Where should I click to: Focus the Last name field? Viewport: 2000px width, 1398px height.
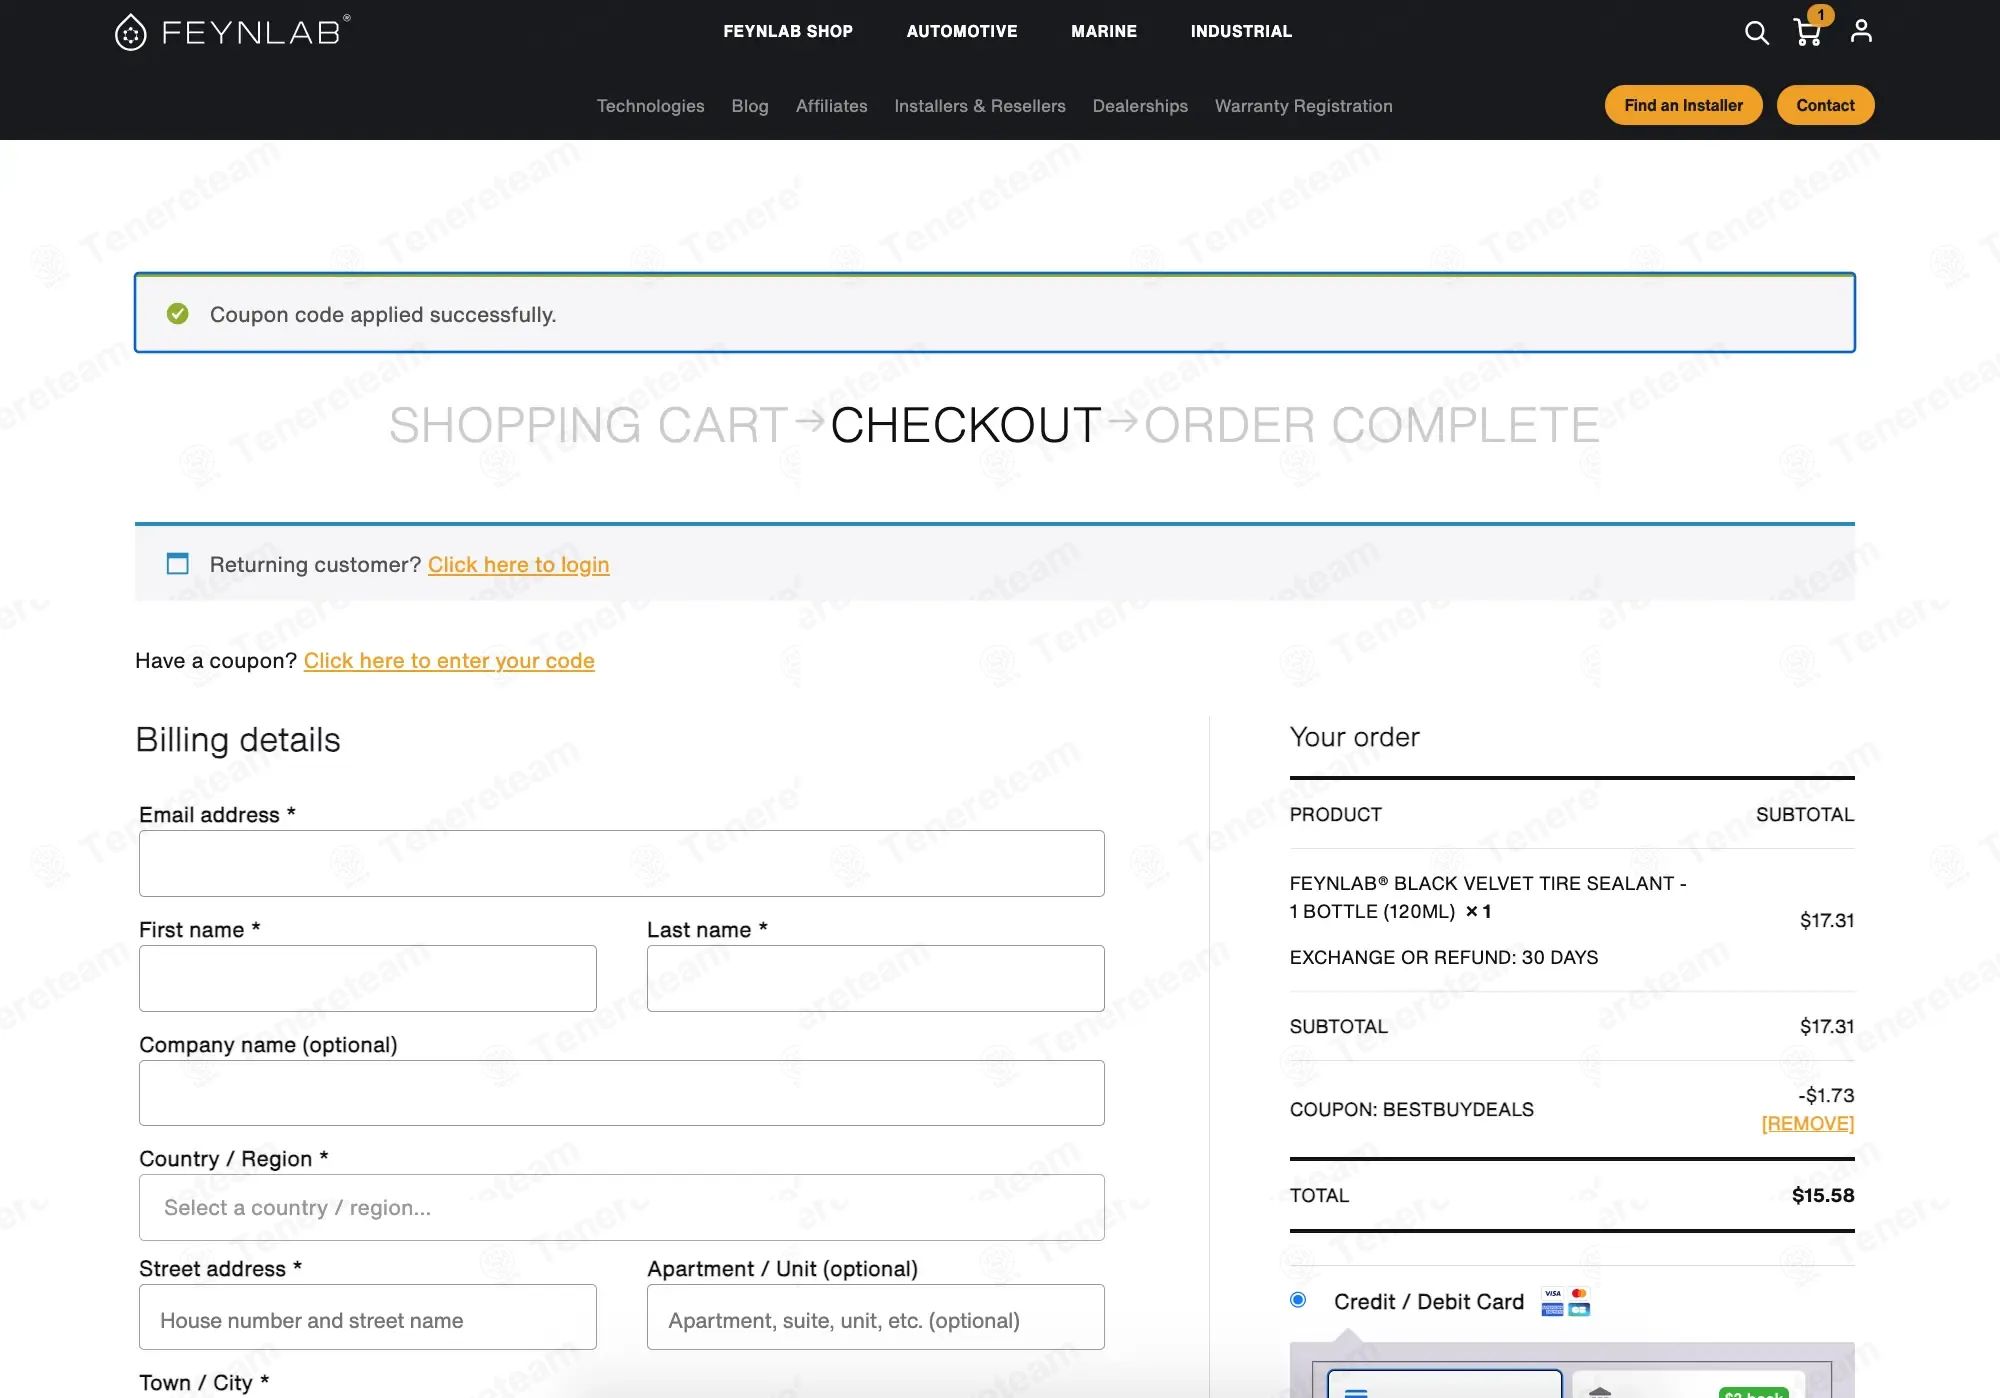pyautogui.click(x=876, y=978)
